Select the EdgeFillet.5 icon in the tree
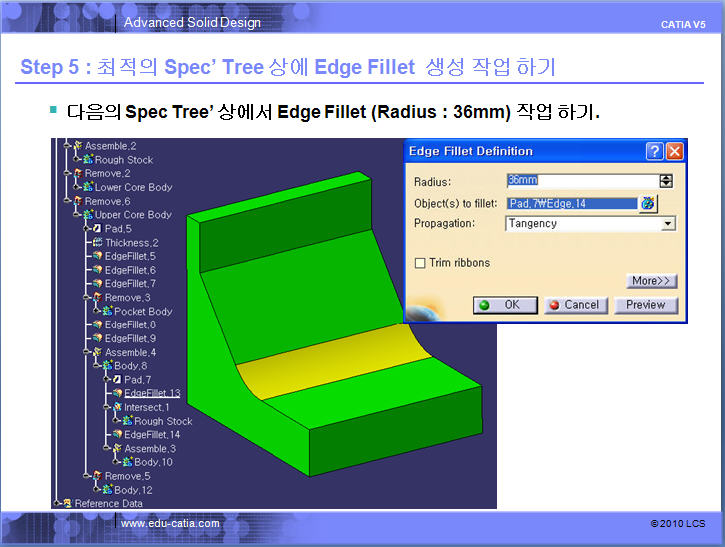 click(98, 256)
